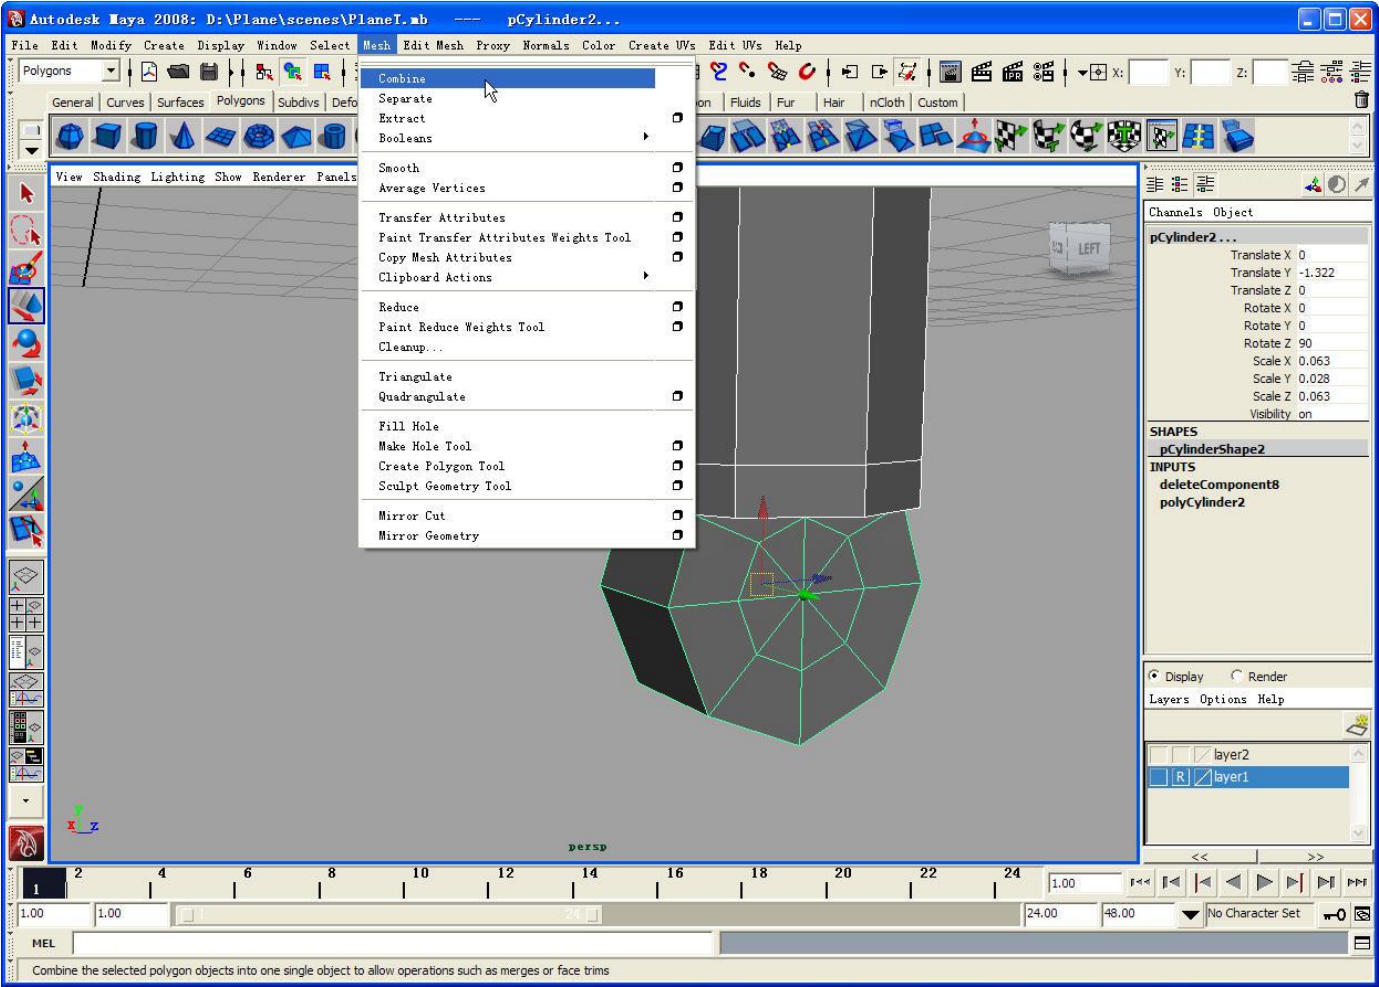This screenshot has width=1379, height=987.
Task: Click the Open Scene folder icon
Action: 179,71
